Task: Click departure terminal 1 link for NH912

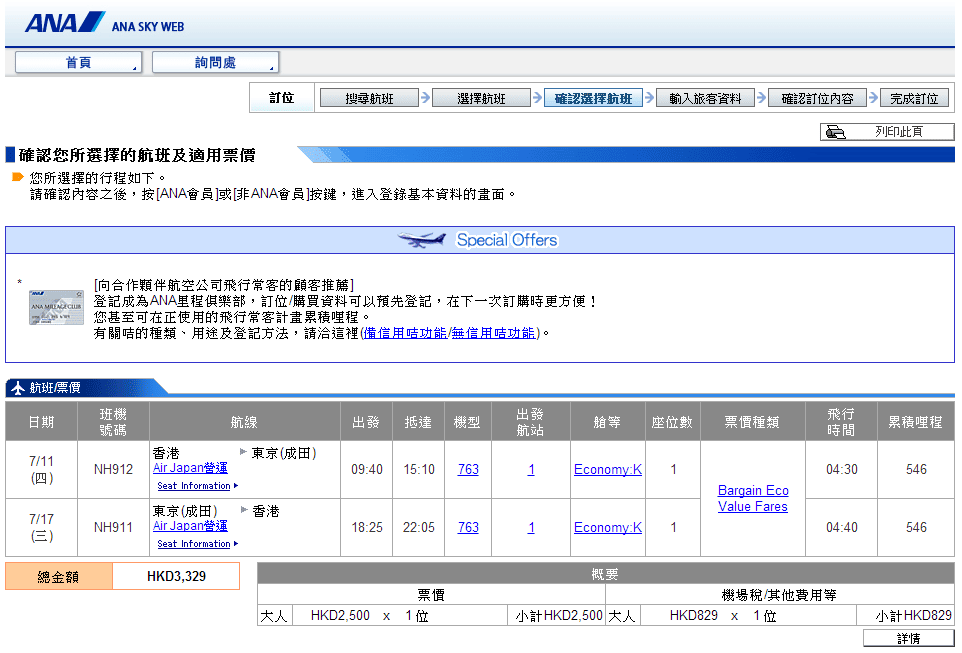Action: [531, 469]
